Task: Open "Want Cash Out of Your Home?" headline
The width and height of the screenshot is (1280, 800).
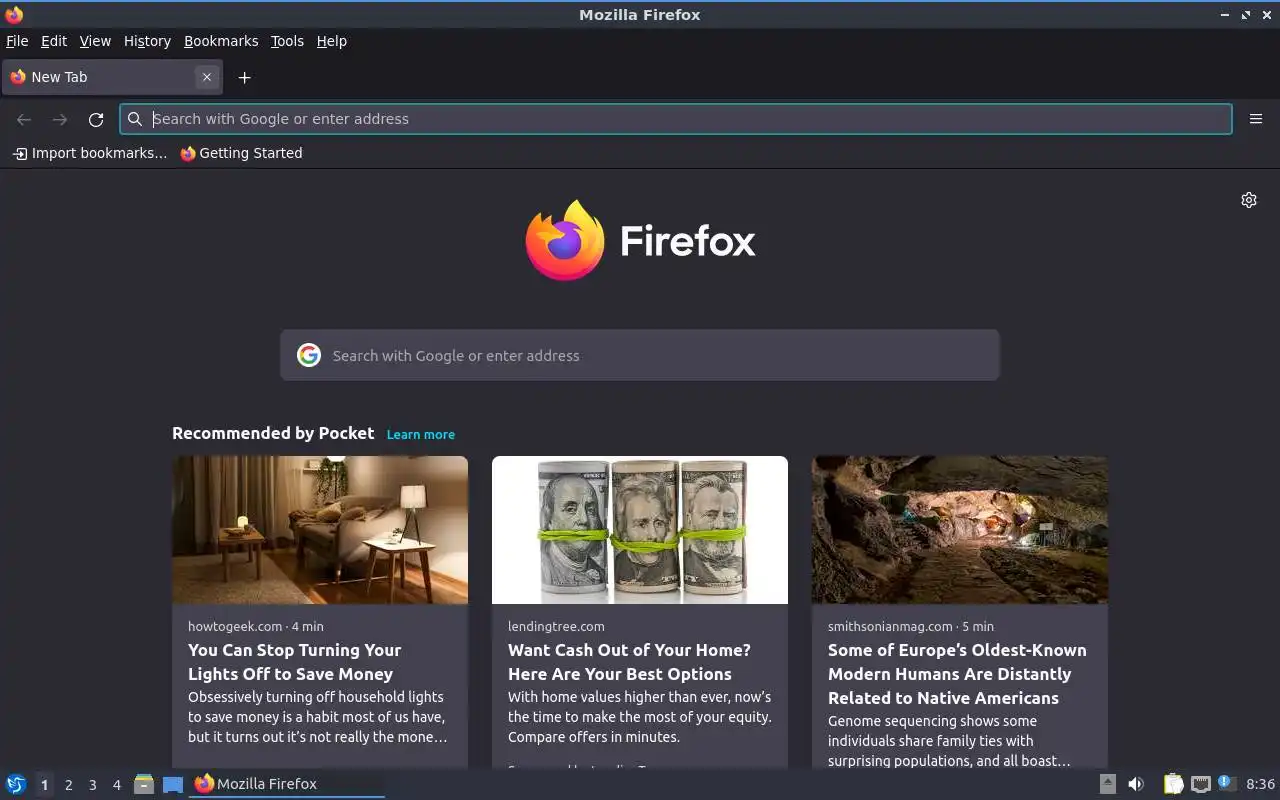Action: [629, 662]
